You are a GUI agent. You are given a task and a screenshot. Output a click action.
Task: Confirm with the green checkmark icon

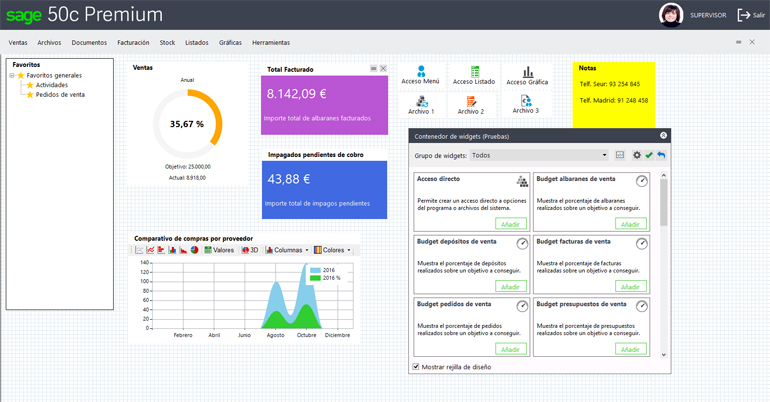click(x=649, y=156)
